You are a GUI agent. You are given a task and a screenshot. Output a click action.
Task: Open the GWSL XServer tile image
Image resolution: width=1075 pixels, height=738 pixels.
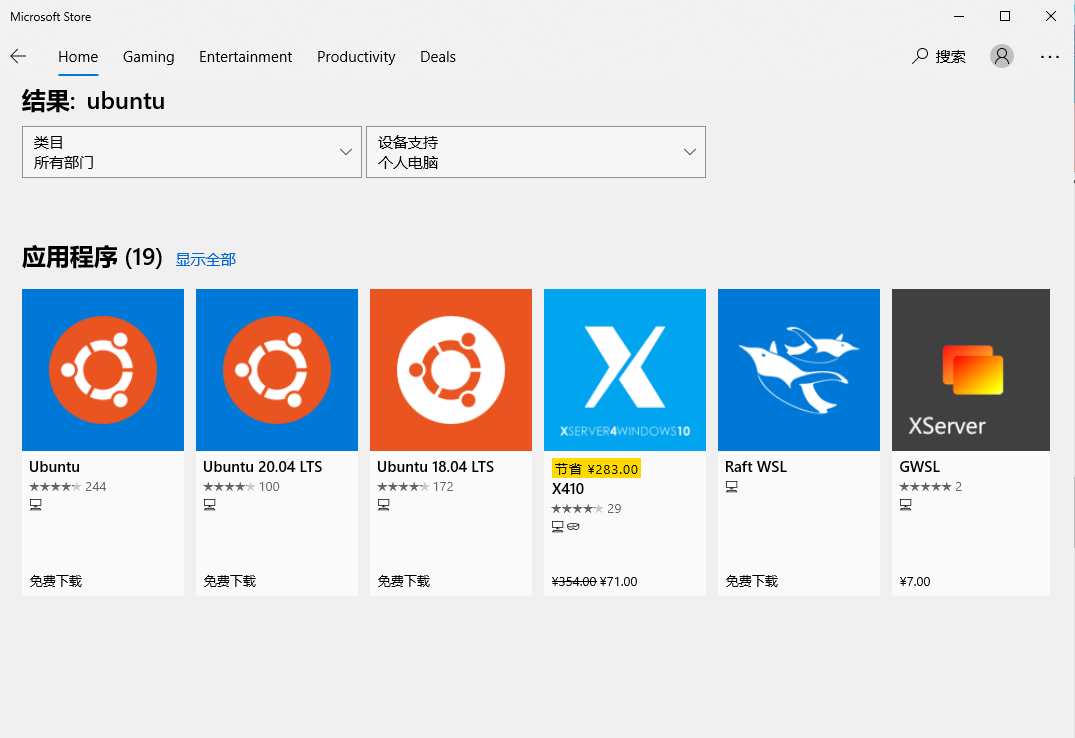click(971, 370)
